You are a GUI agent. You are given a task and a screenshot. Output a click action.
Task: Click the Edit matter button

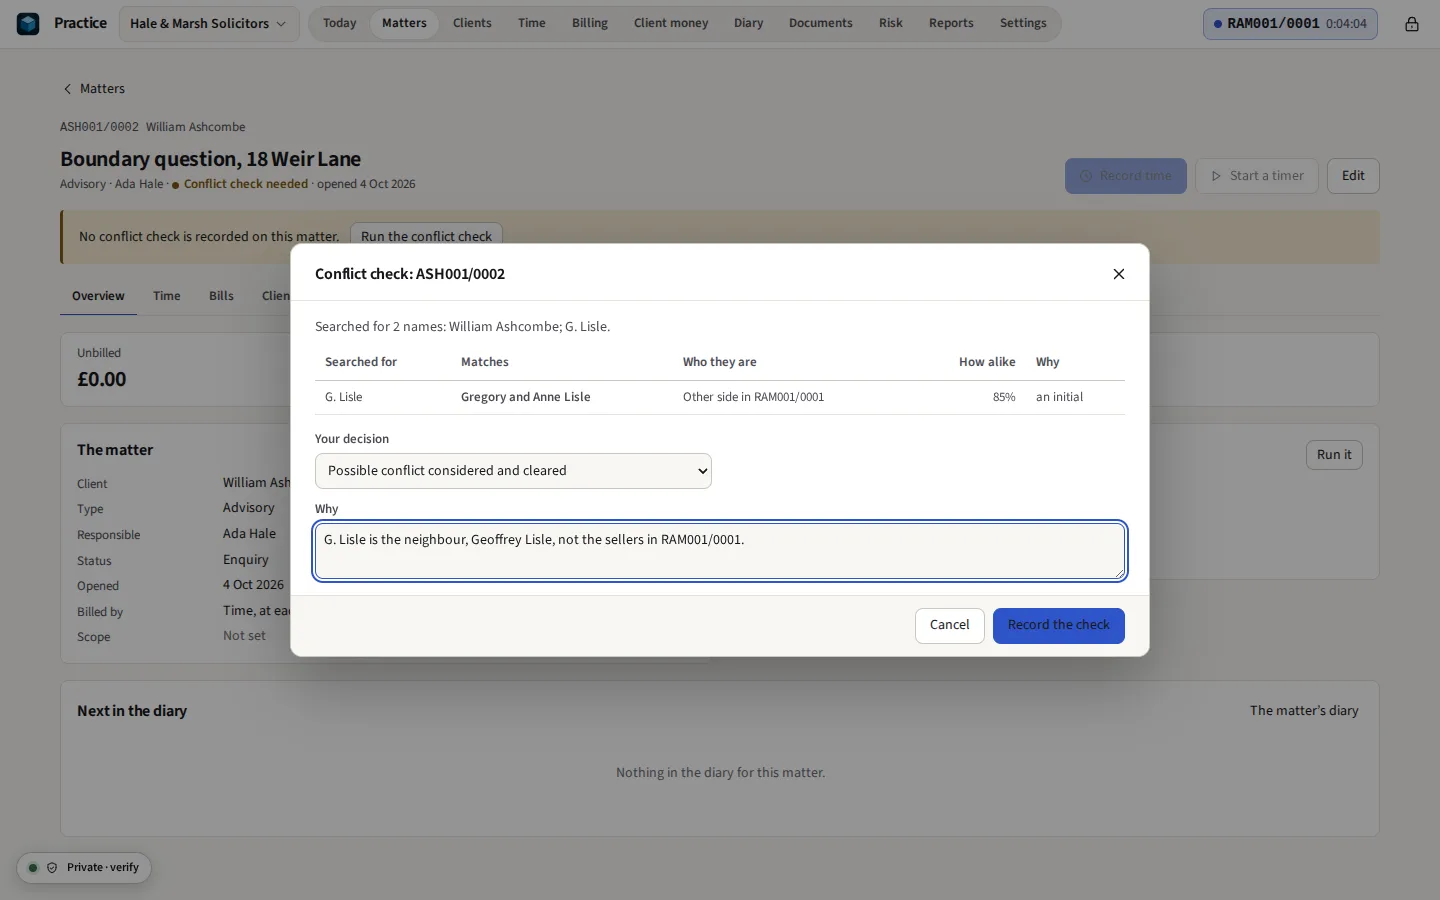pyautogui.click(x=1353, y=176)
